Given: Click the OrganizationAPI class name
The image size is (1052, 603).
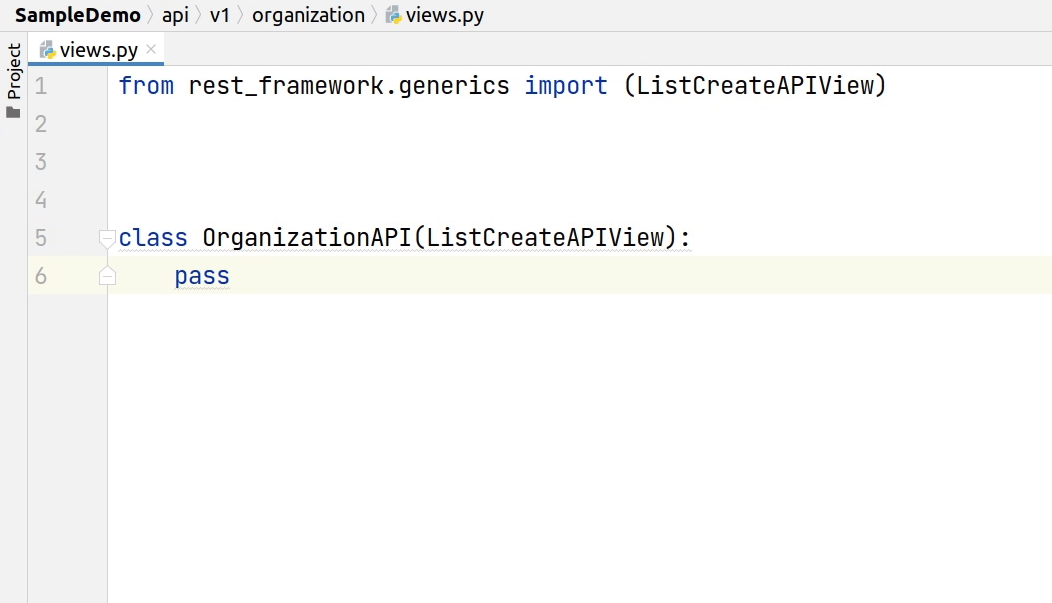Looking at the screenshot, I should coord(307,238).
